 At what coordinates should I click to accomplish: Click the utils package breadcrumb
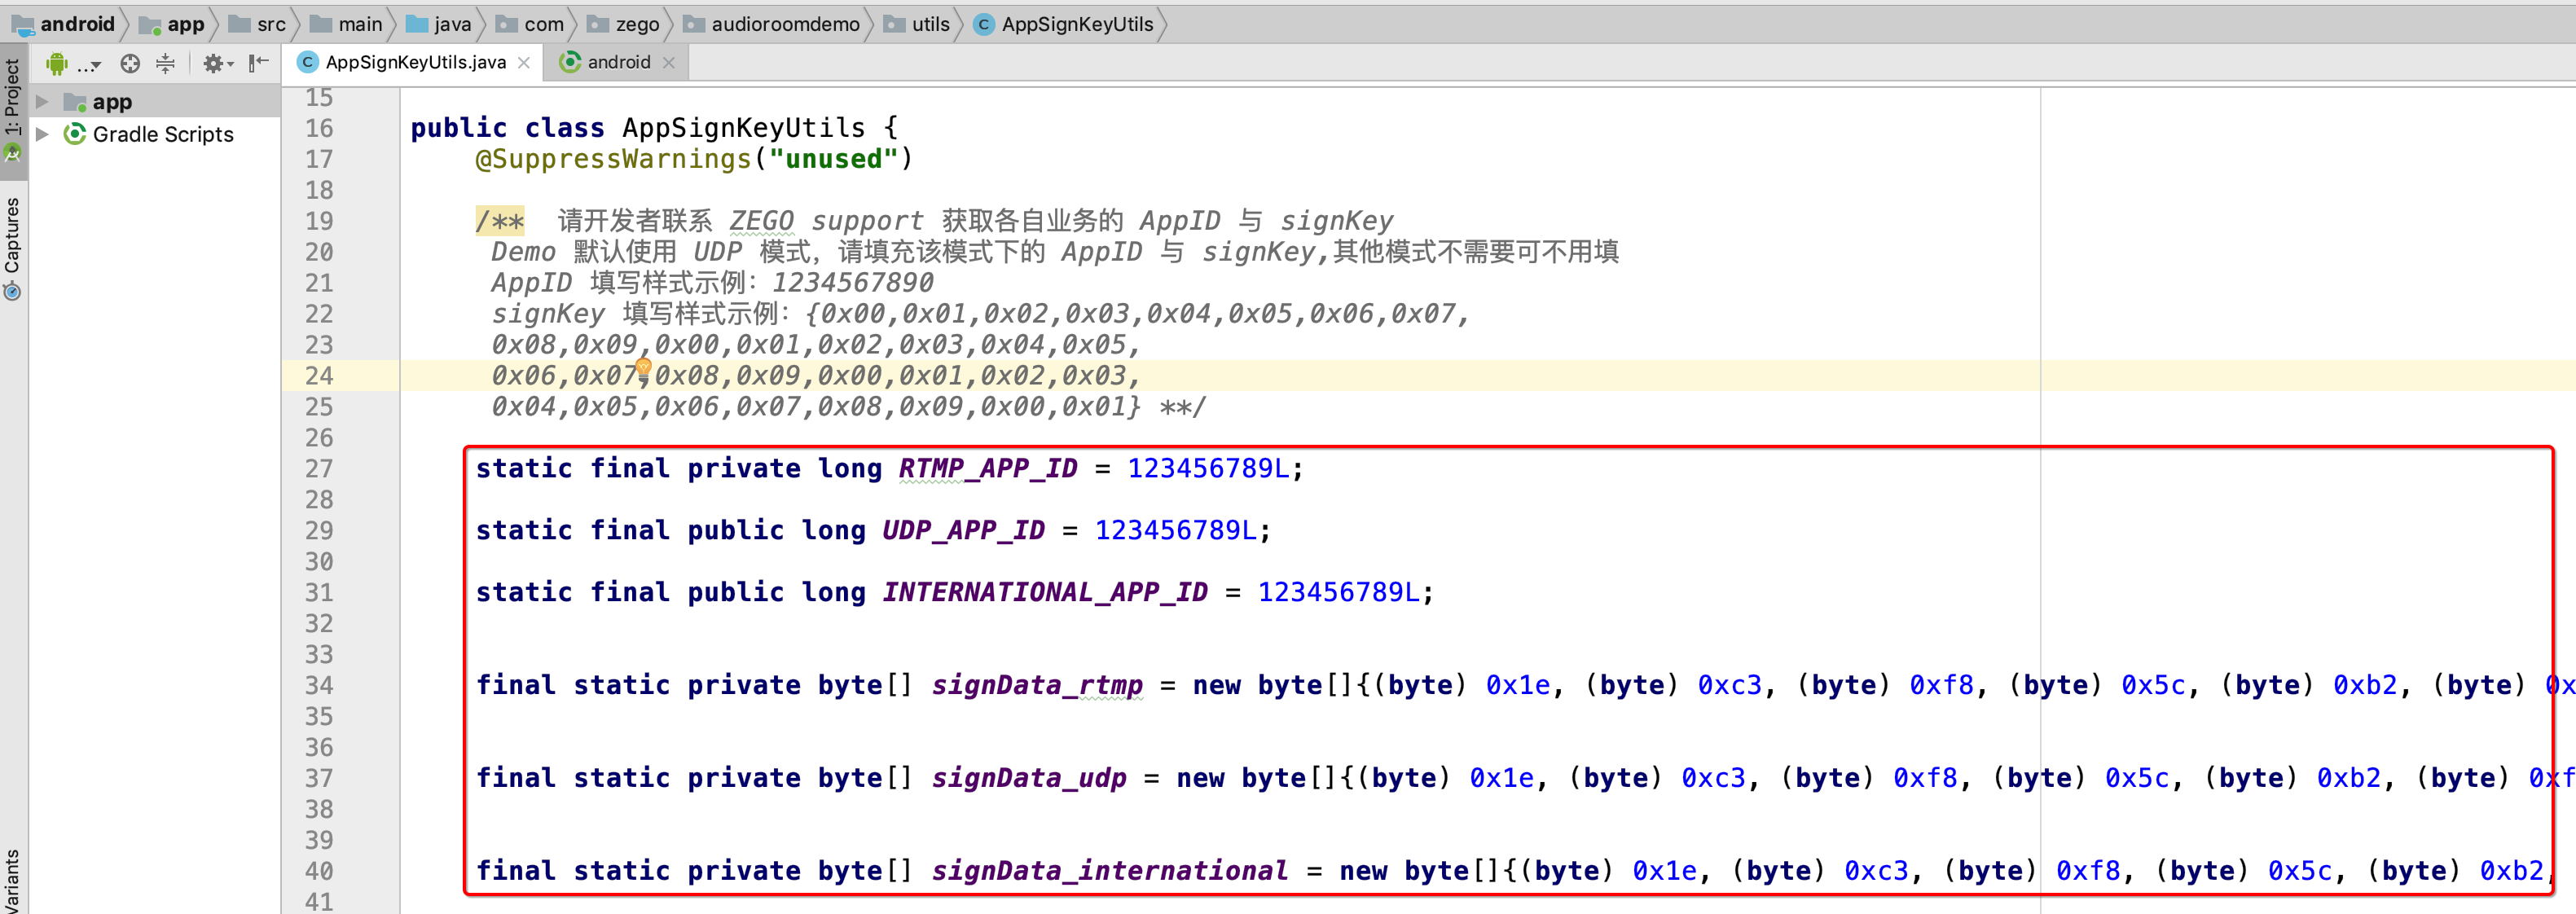click(917, 24)
